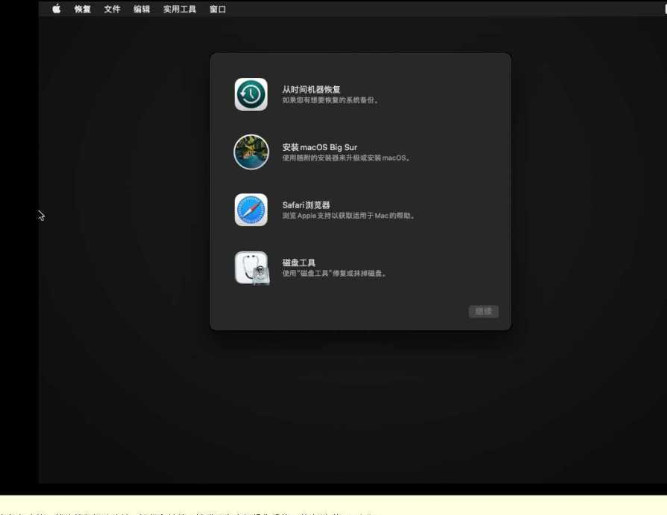Select the Safari浏览器 title
667x515 pixels.
[x=306, y=205]
